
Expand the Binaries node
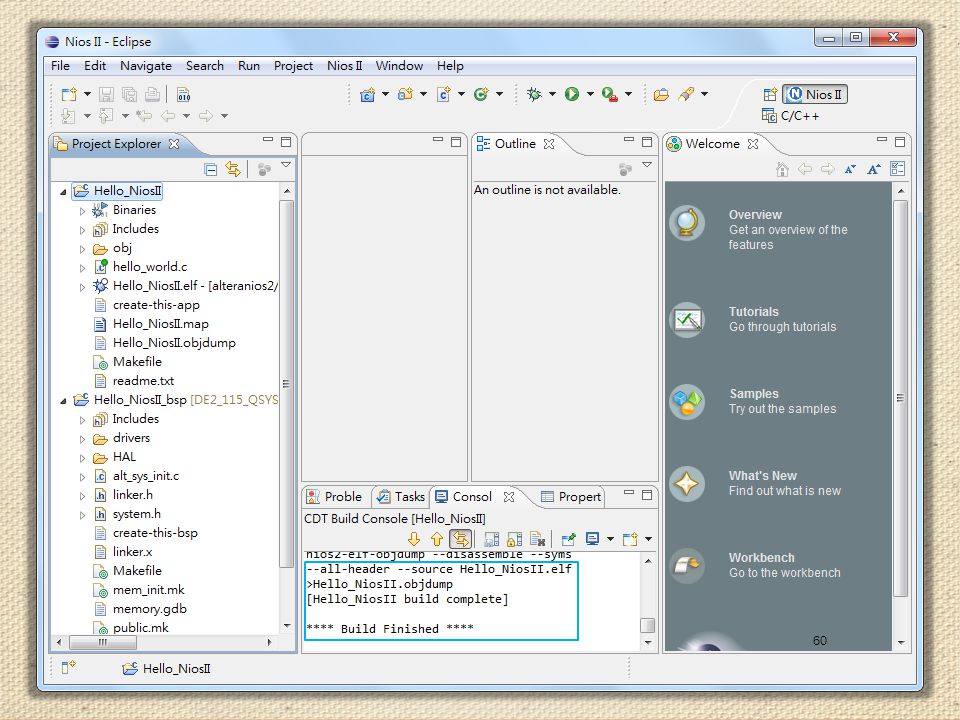[x=83, y=211]
